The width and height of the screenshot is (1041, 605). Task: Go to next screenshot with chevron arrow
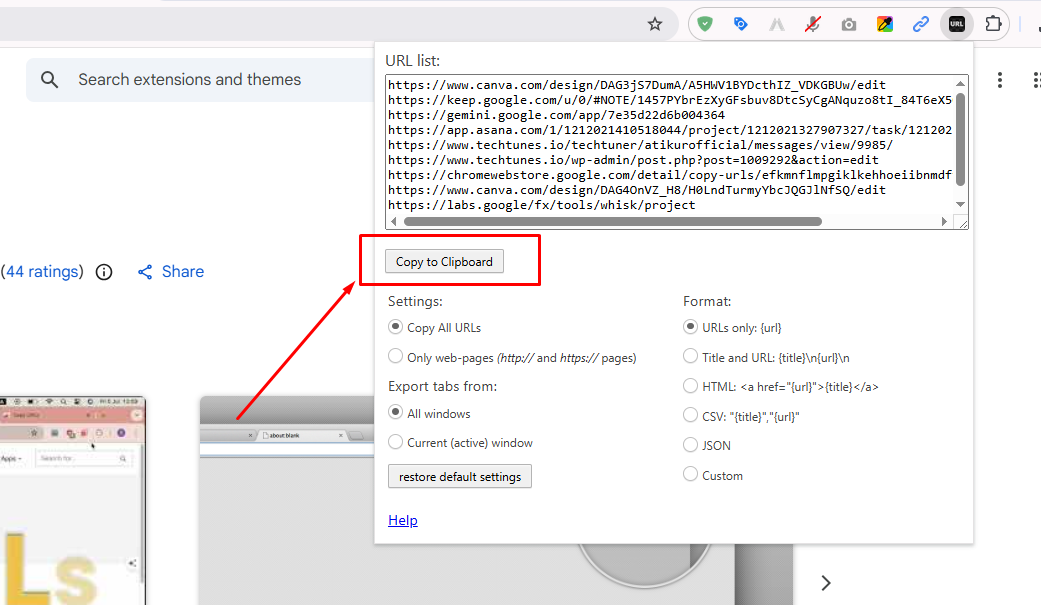point(825,583)
